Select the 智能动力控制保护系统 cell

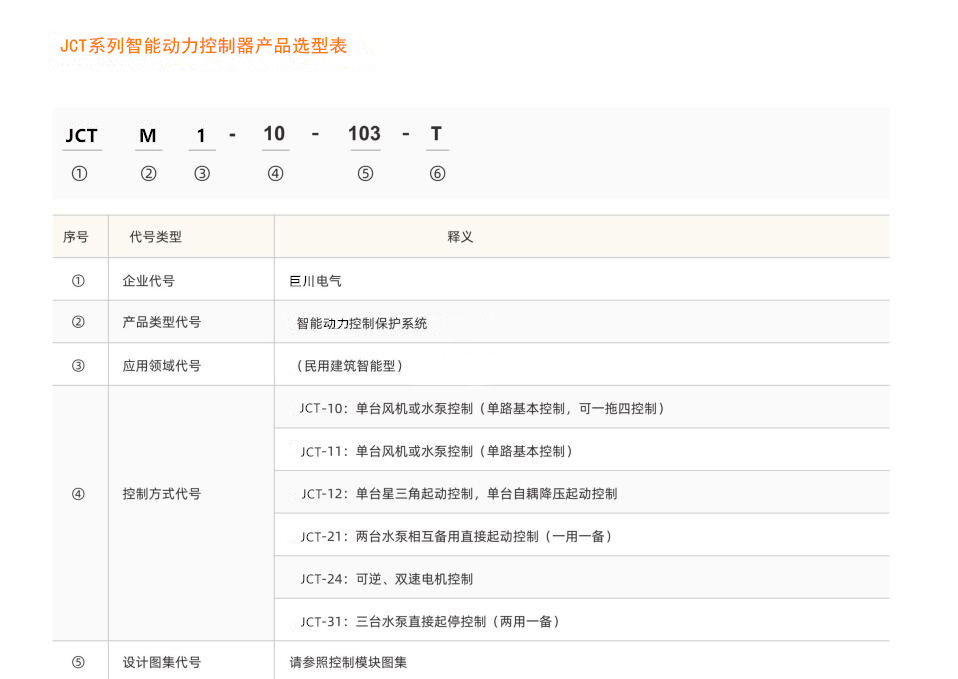[x=361, y=324]
